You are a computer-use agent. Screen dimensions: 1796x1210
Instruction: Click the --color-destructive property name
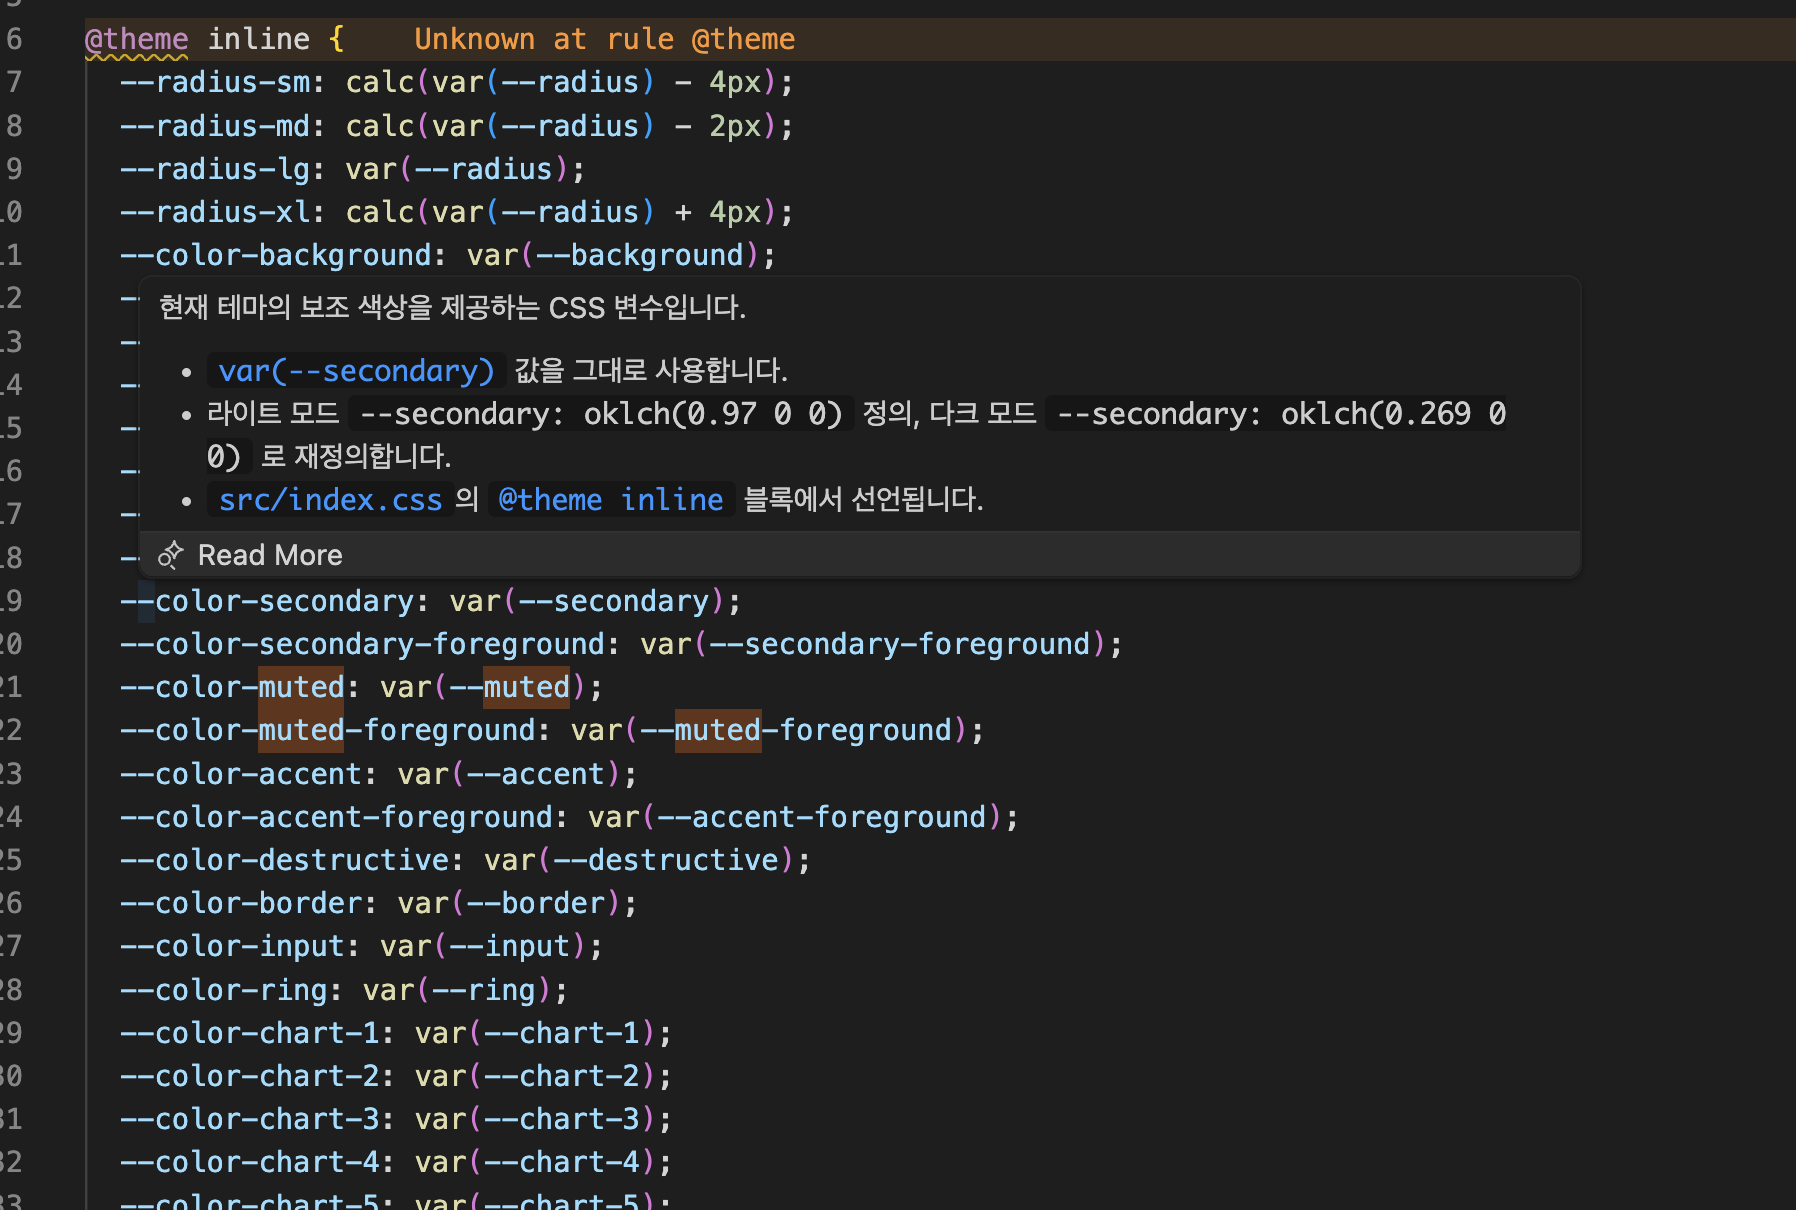[x=284, y=860]
